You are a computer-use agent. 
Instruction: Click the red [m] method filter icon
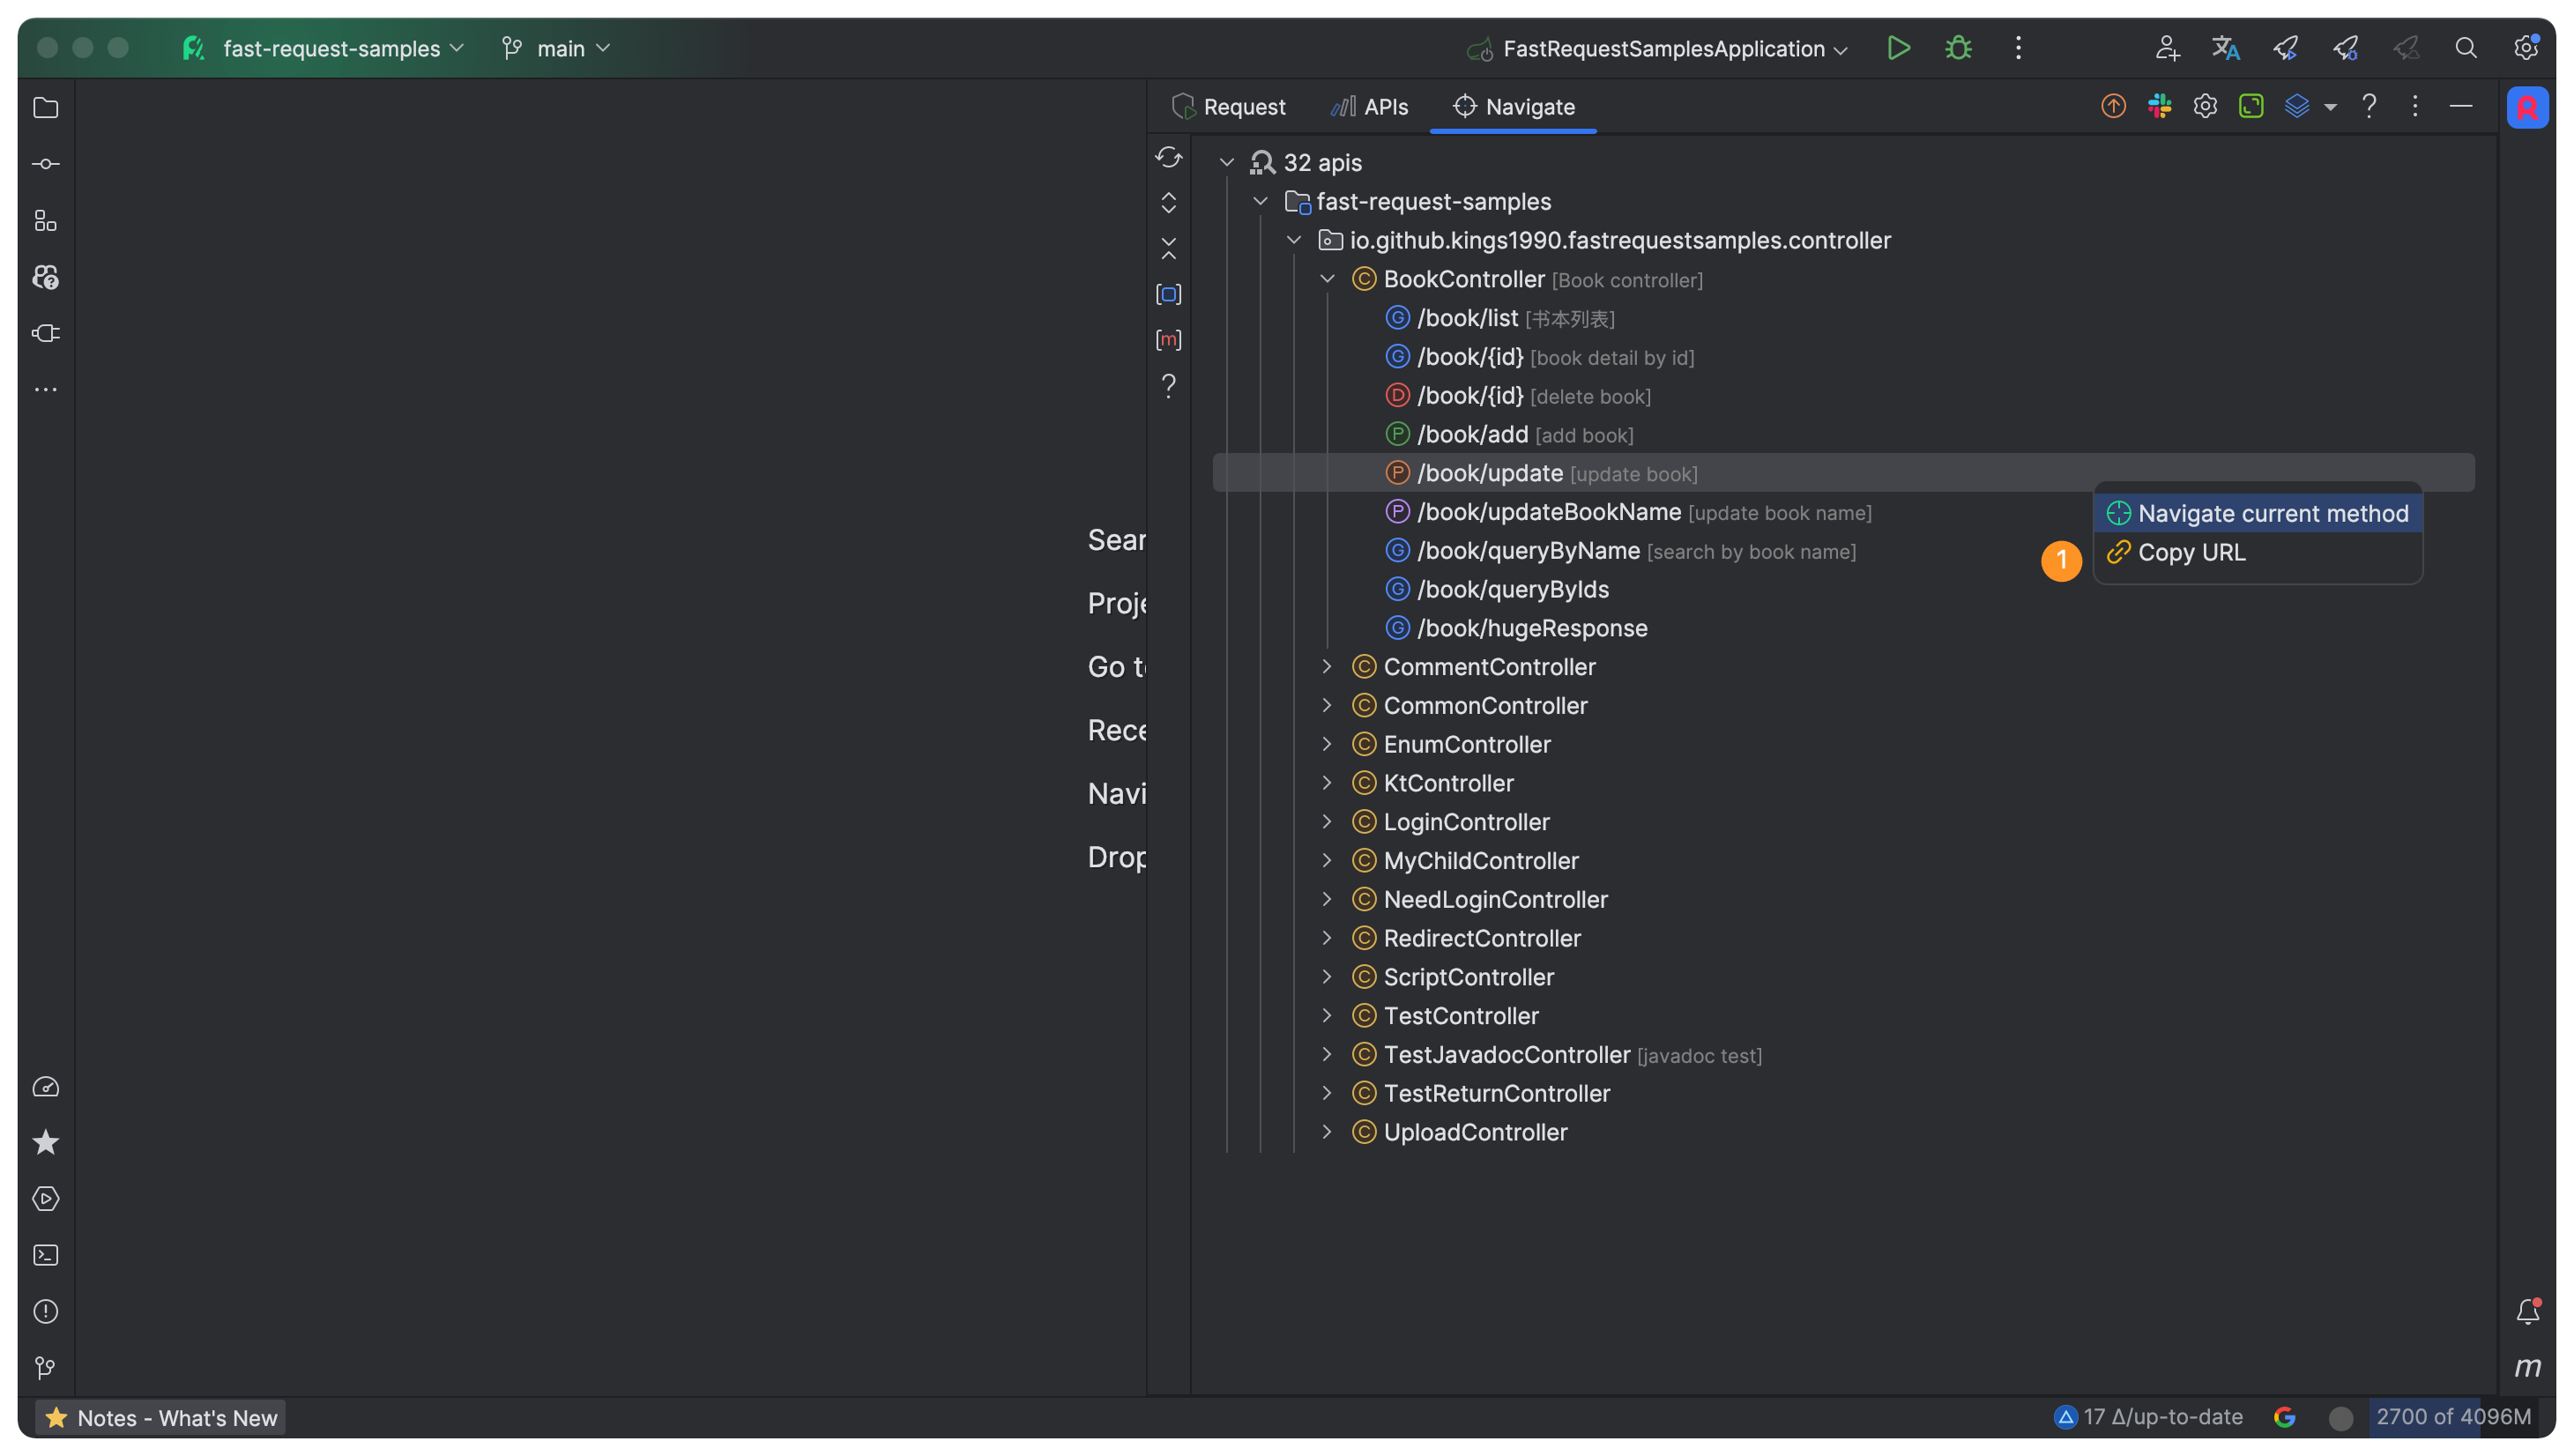coord(1168,340)
